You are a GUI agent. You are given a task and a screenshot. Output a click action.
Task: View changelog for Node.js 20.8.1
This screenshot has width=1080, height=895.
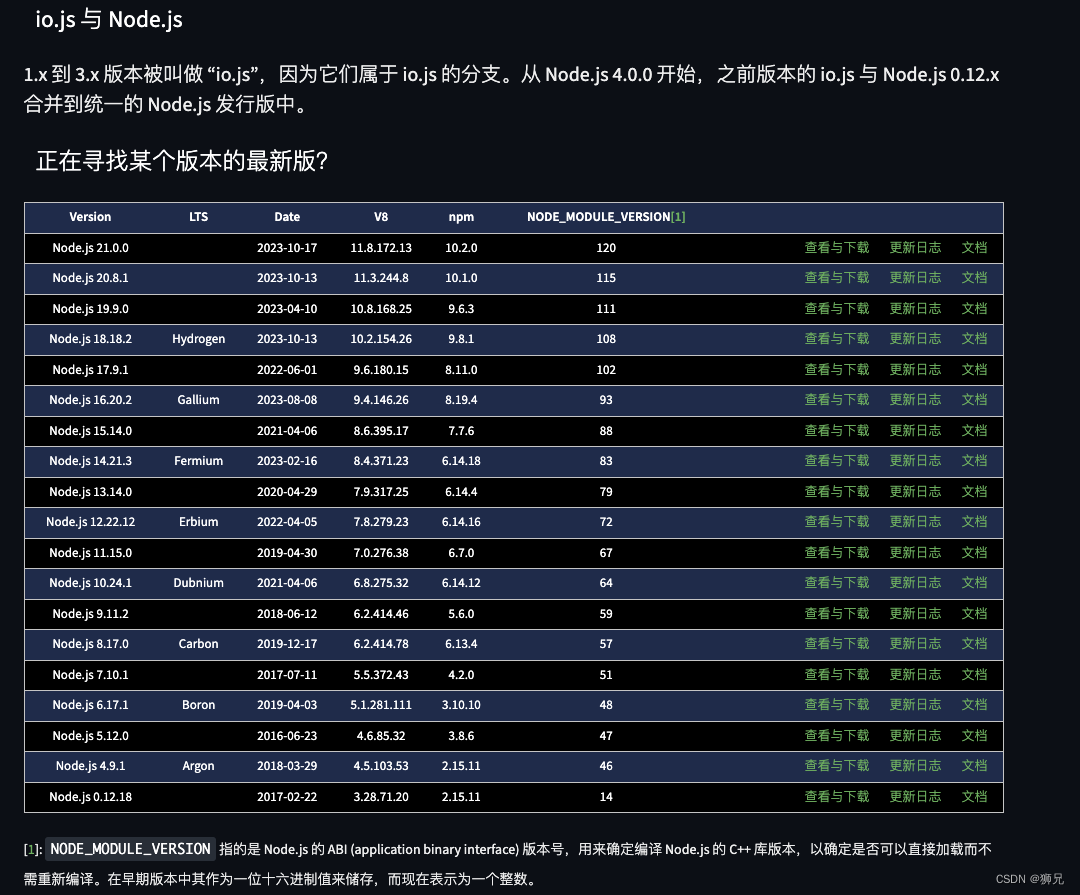[x=915, y=278]
